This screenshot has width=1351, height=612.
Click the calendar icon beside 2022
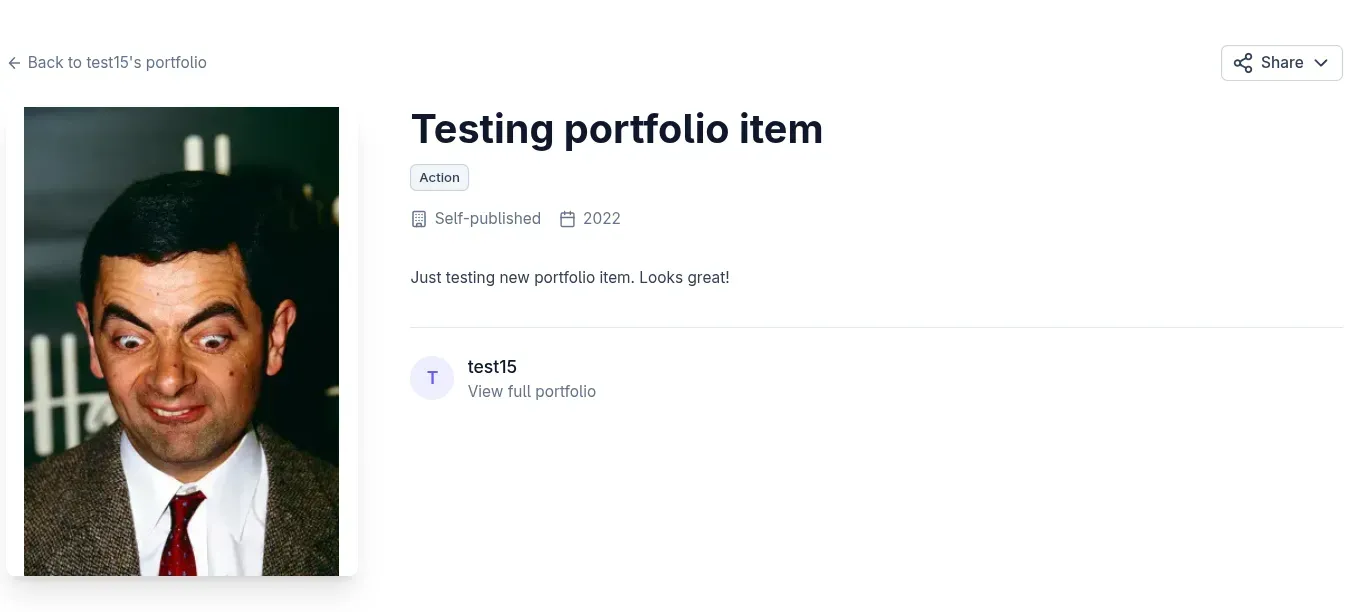pyautogui.click(x=568, y=218)
